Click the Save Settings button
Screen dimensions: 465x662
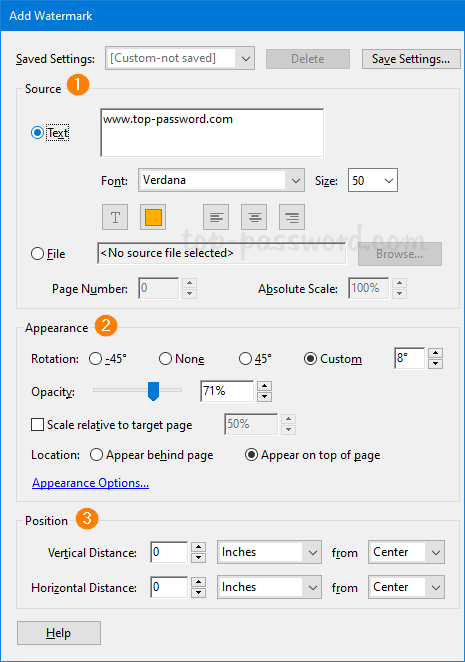pyautogui.click(x=411, y=59)
